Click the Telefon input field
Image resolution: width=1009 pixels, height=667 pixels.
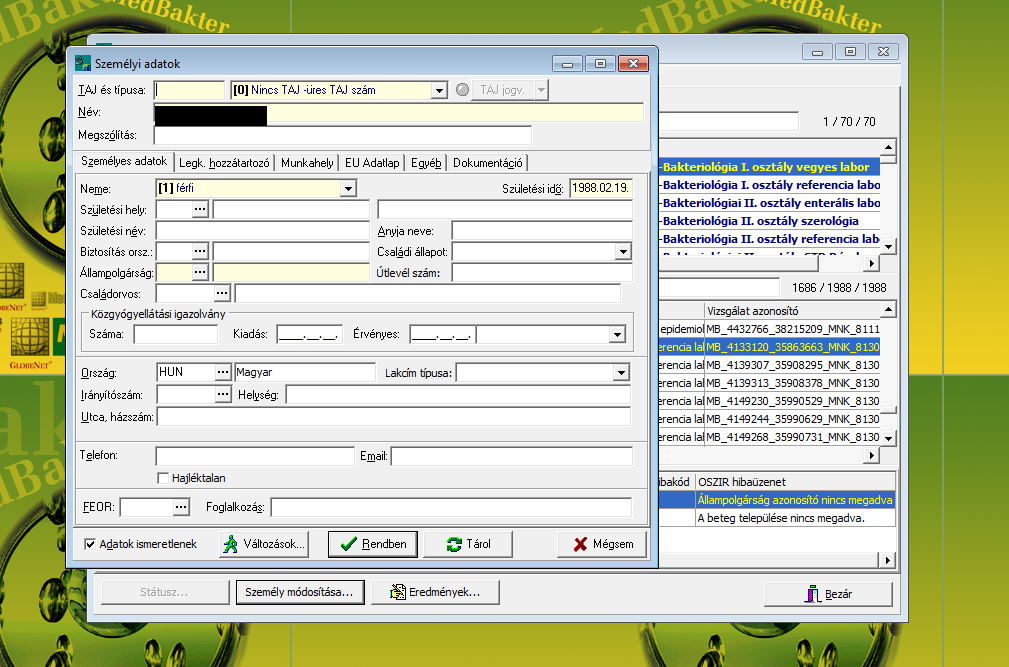pos(255,456)
